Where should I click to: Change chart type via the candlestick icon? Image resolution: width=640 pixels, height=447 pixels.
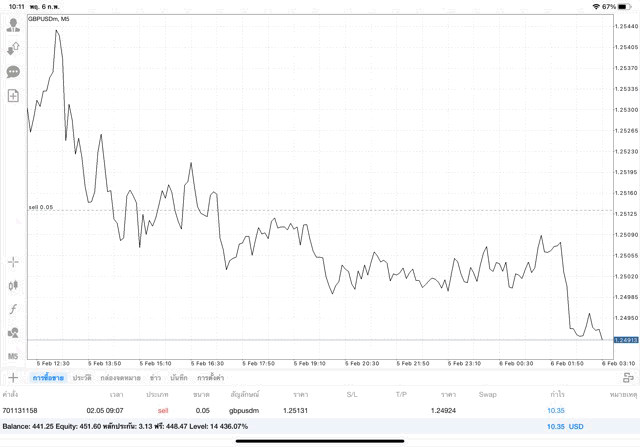[13, 285]
